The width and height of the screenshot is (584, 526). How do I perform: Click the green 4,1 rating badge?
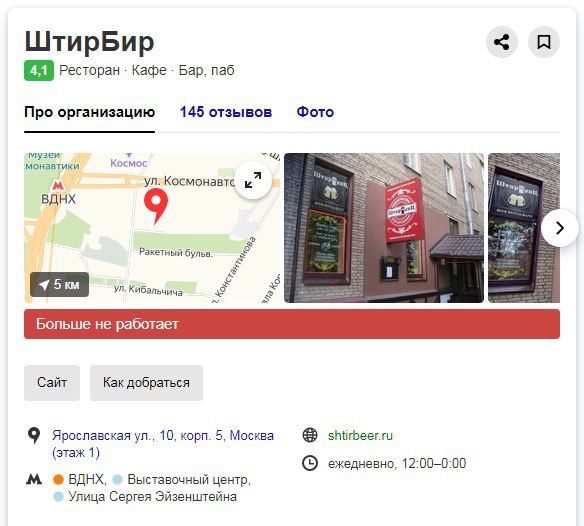point(39,70)
